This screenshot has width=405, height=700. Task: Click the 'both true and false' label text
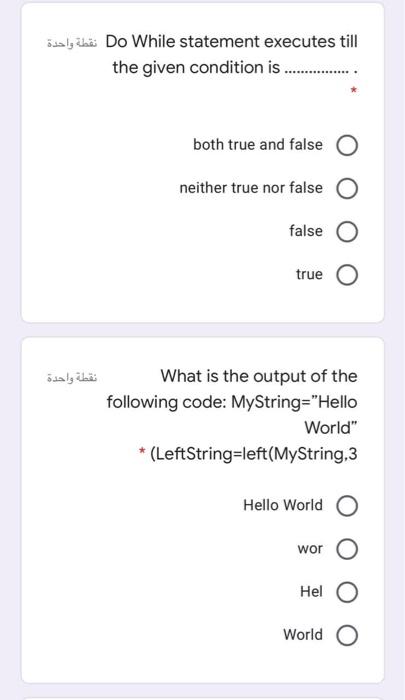tap(258, 145)
